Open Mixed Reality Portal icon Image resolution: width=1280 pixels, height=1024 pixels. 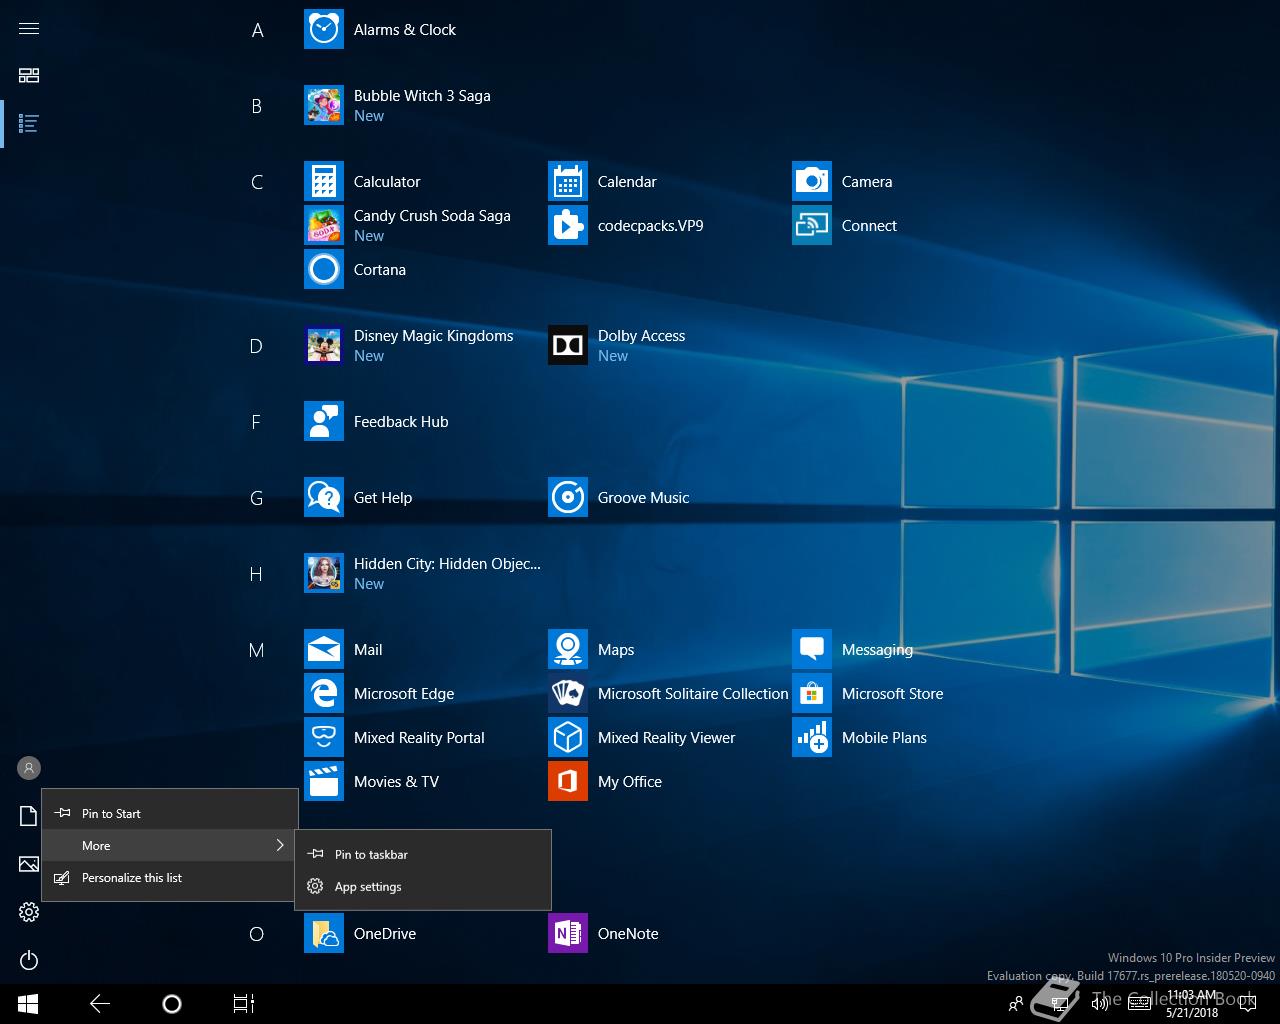pos(324,737)
